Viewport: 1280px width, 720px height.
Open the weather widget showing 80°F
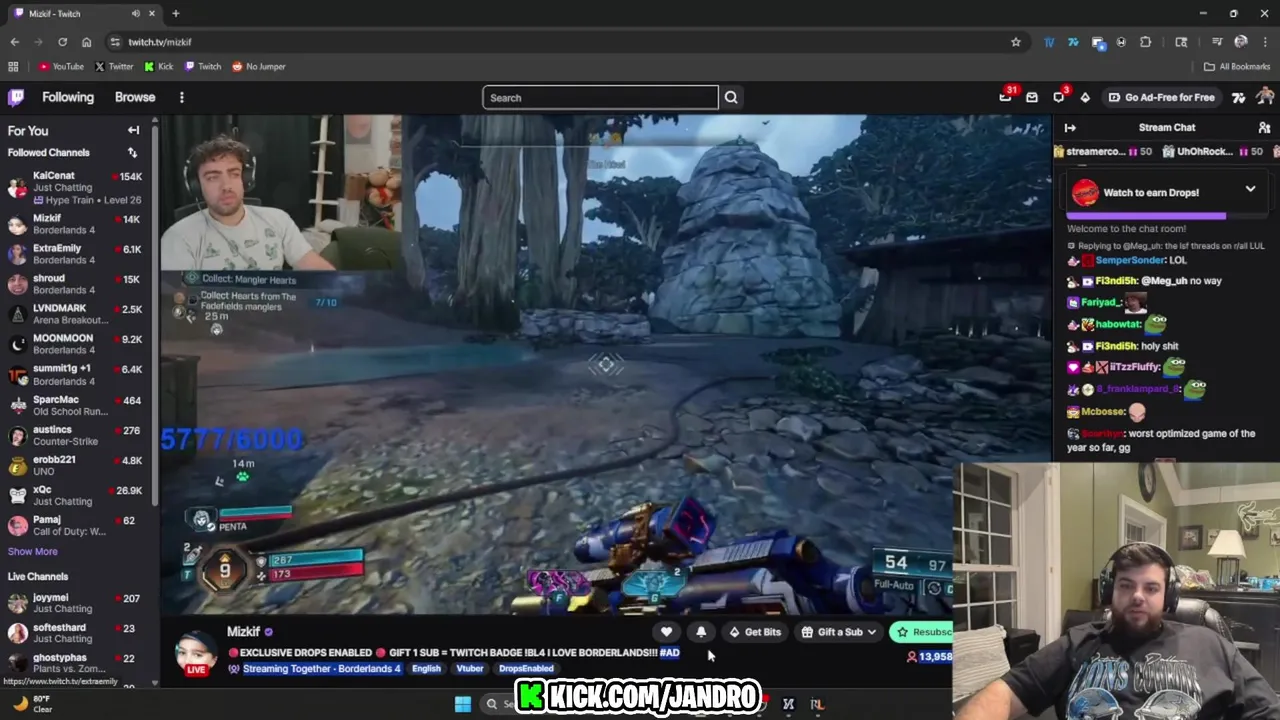pos(30,704)
